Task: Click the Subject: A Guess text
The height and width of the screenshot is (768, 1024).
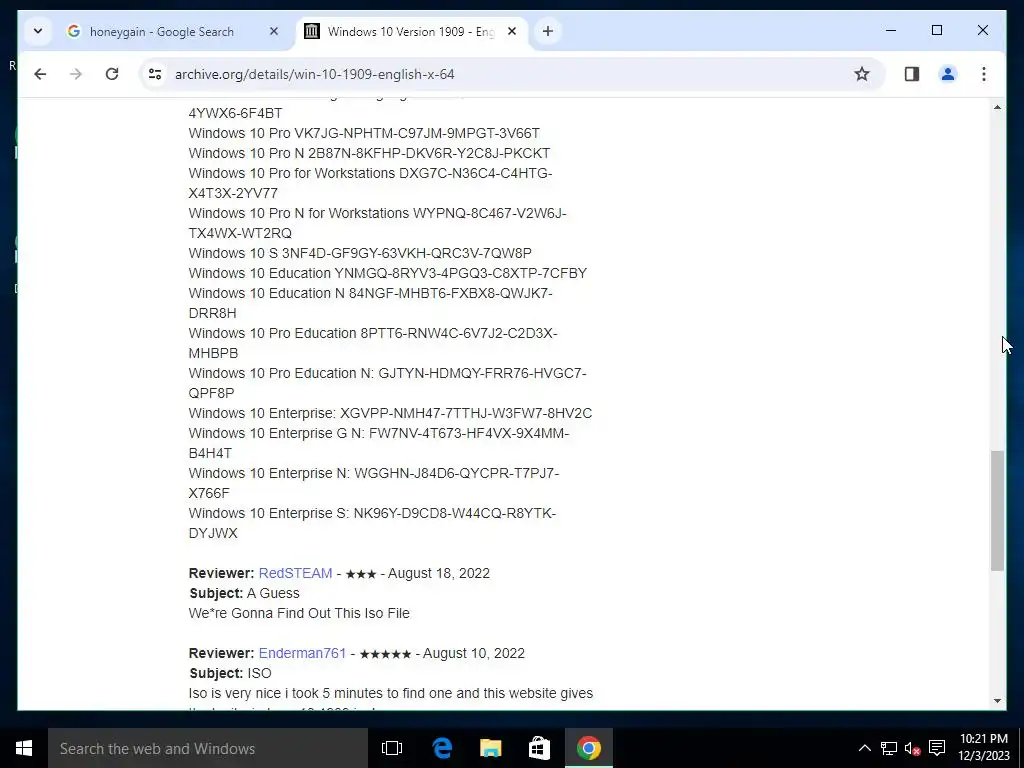Action: click(x=244, y=594)
